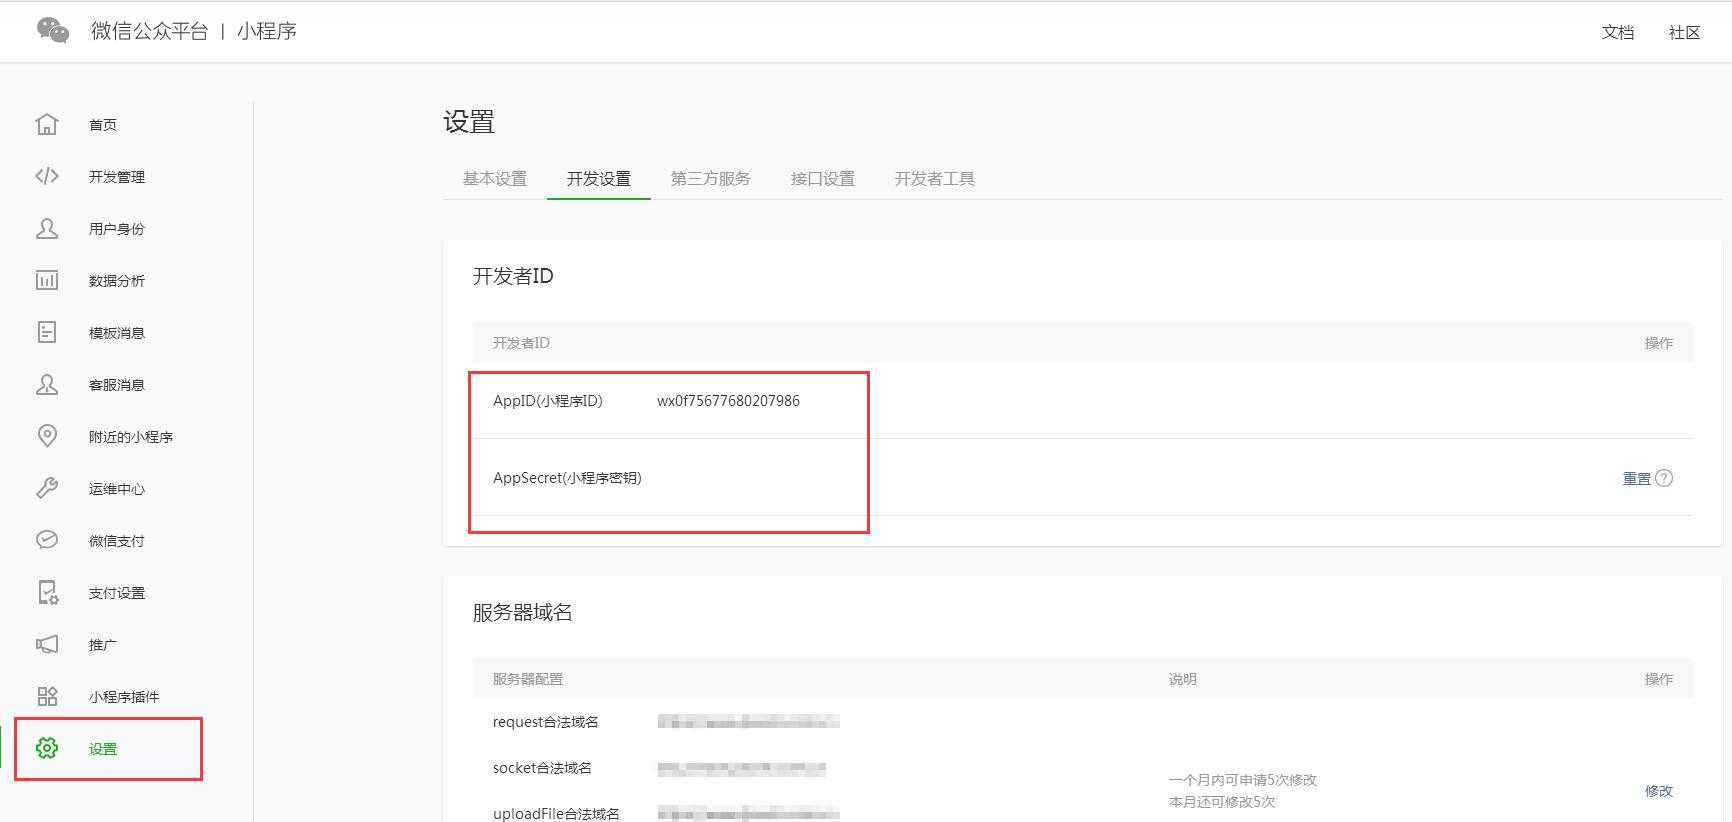Switch to the 基本设置 tab

tap(495, 178)
